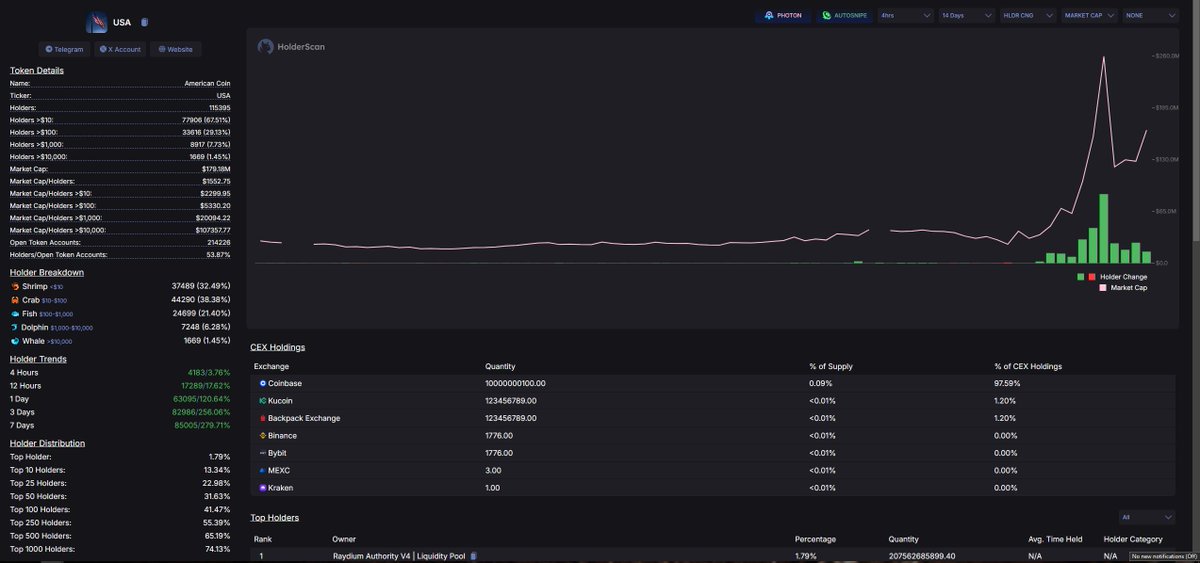The height and width of the screenshot is (563, 1200).
Task: Toggle Holder Change green legend swatch
Action: 1081,276
